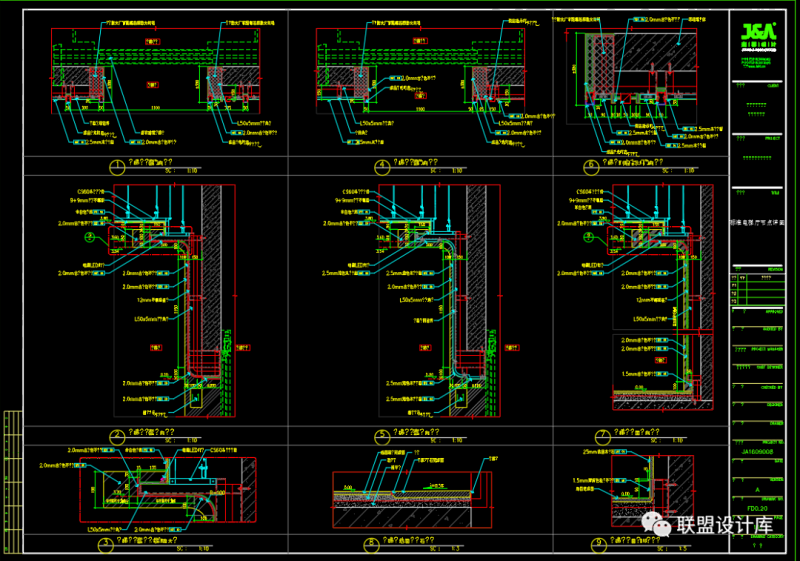800x561 pixels.
Task: Select the JA1609008 project number text
Action: coord(755,451)
